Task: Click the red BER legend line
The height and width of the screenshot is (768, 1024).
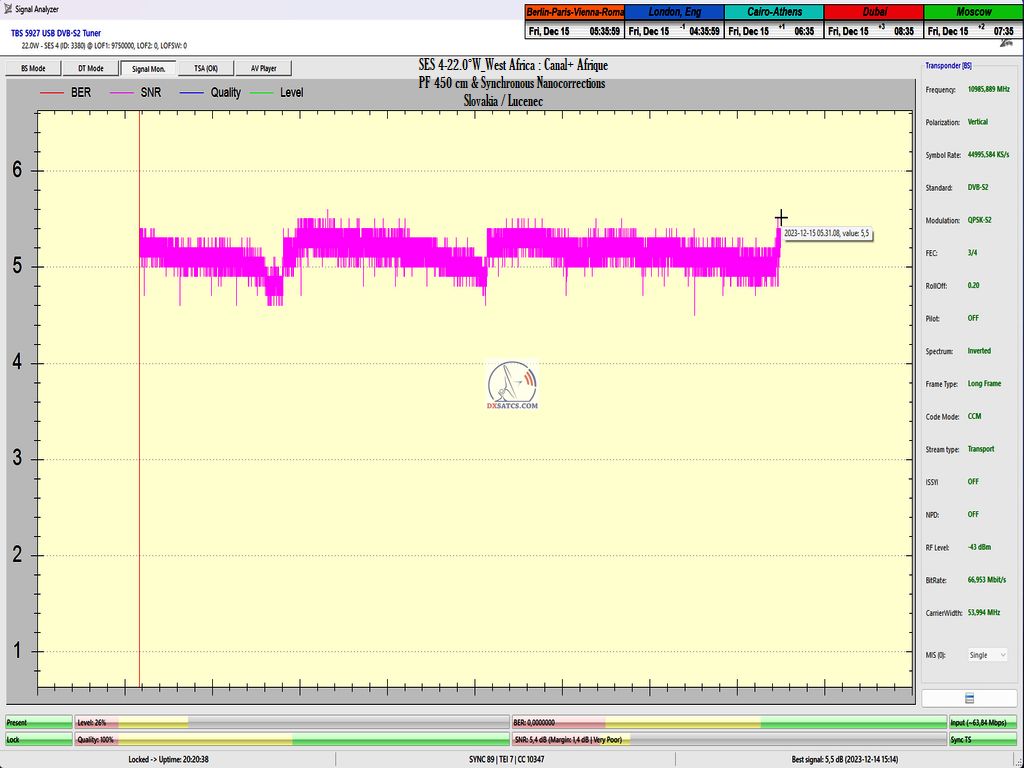Action: tap(52, 93)
